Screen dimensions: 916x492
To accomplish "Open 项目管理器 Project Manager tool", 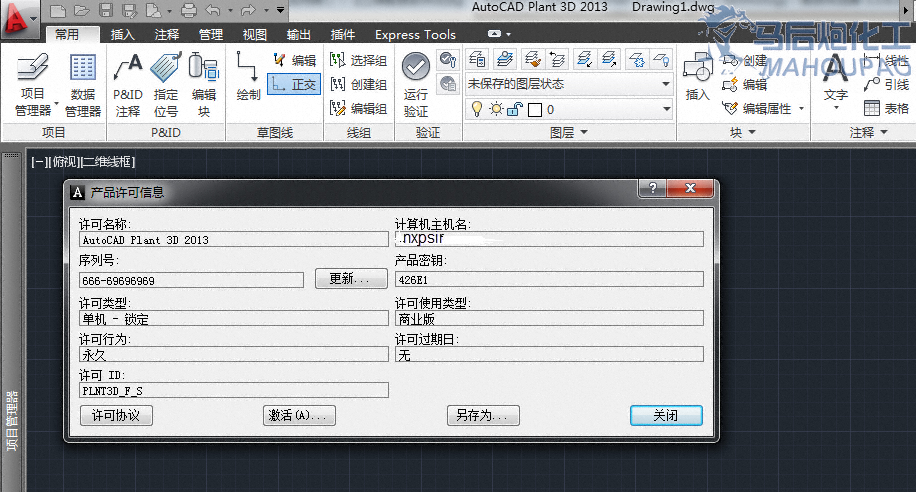I will 33,84.
